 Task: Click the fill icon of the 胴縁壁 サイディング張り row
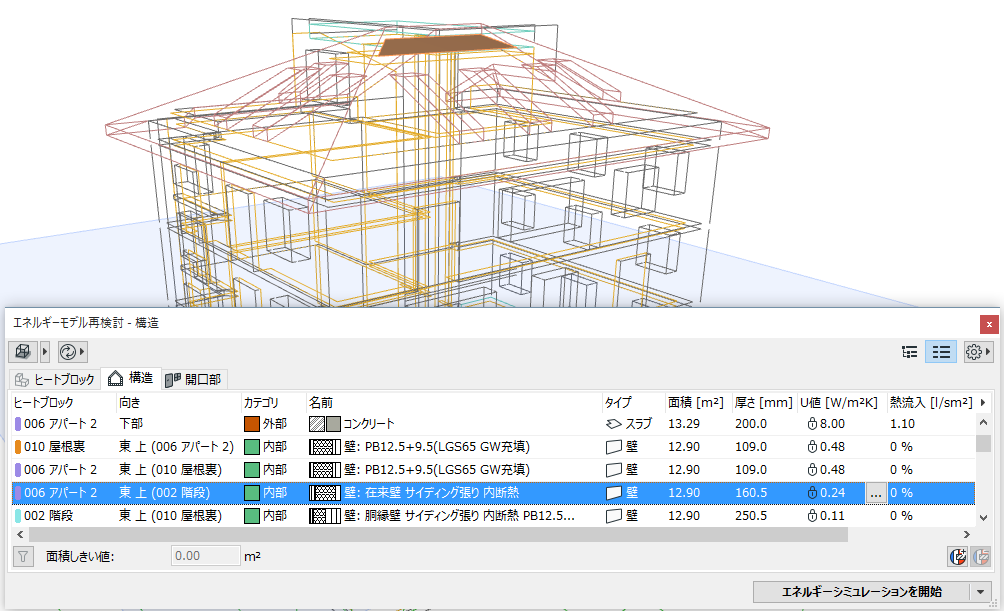325,516
